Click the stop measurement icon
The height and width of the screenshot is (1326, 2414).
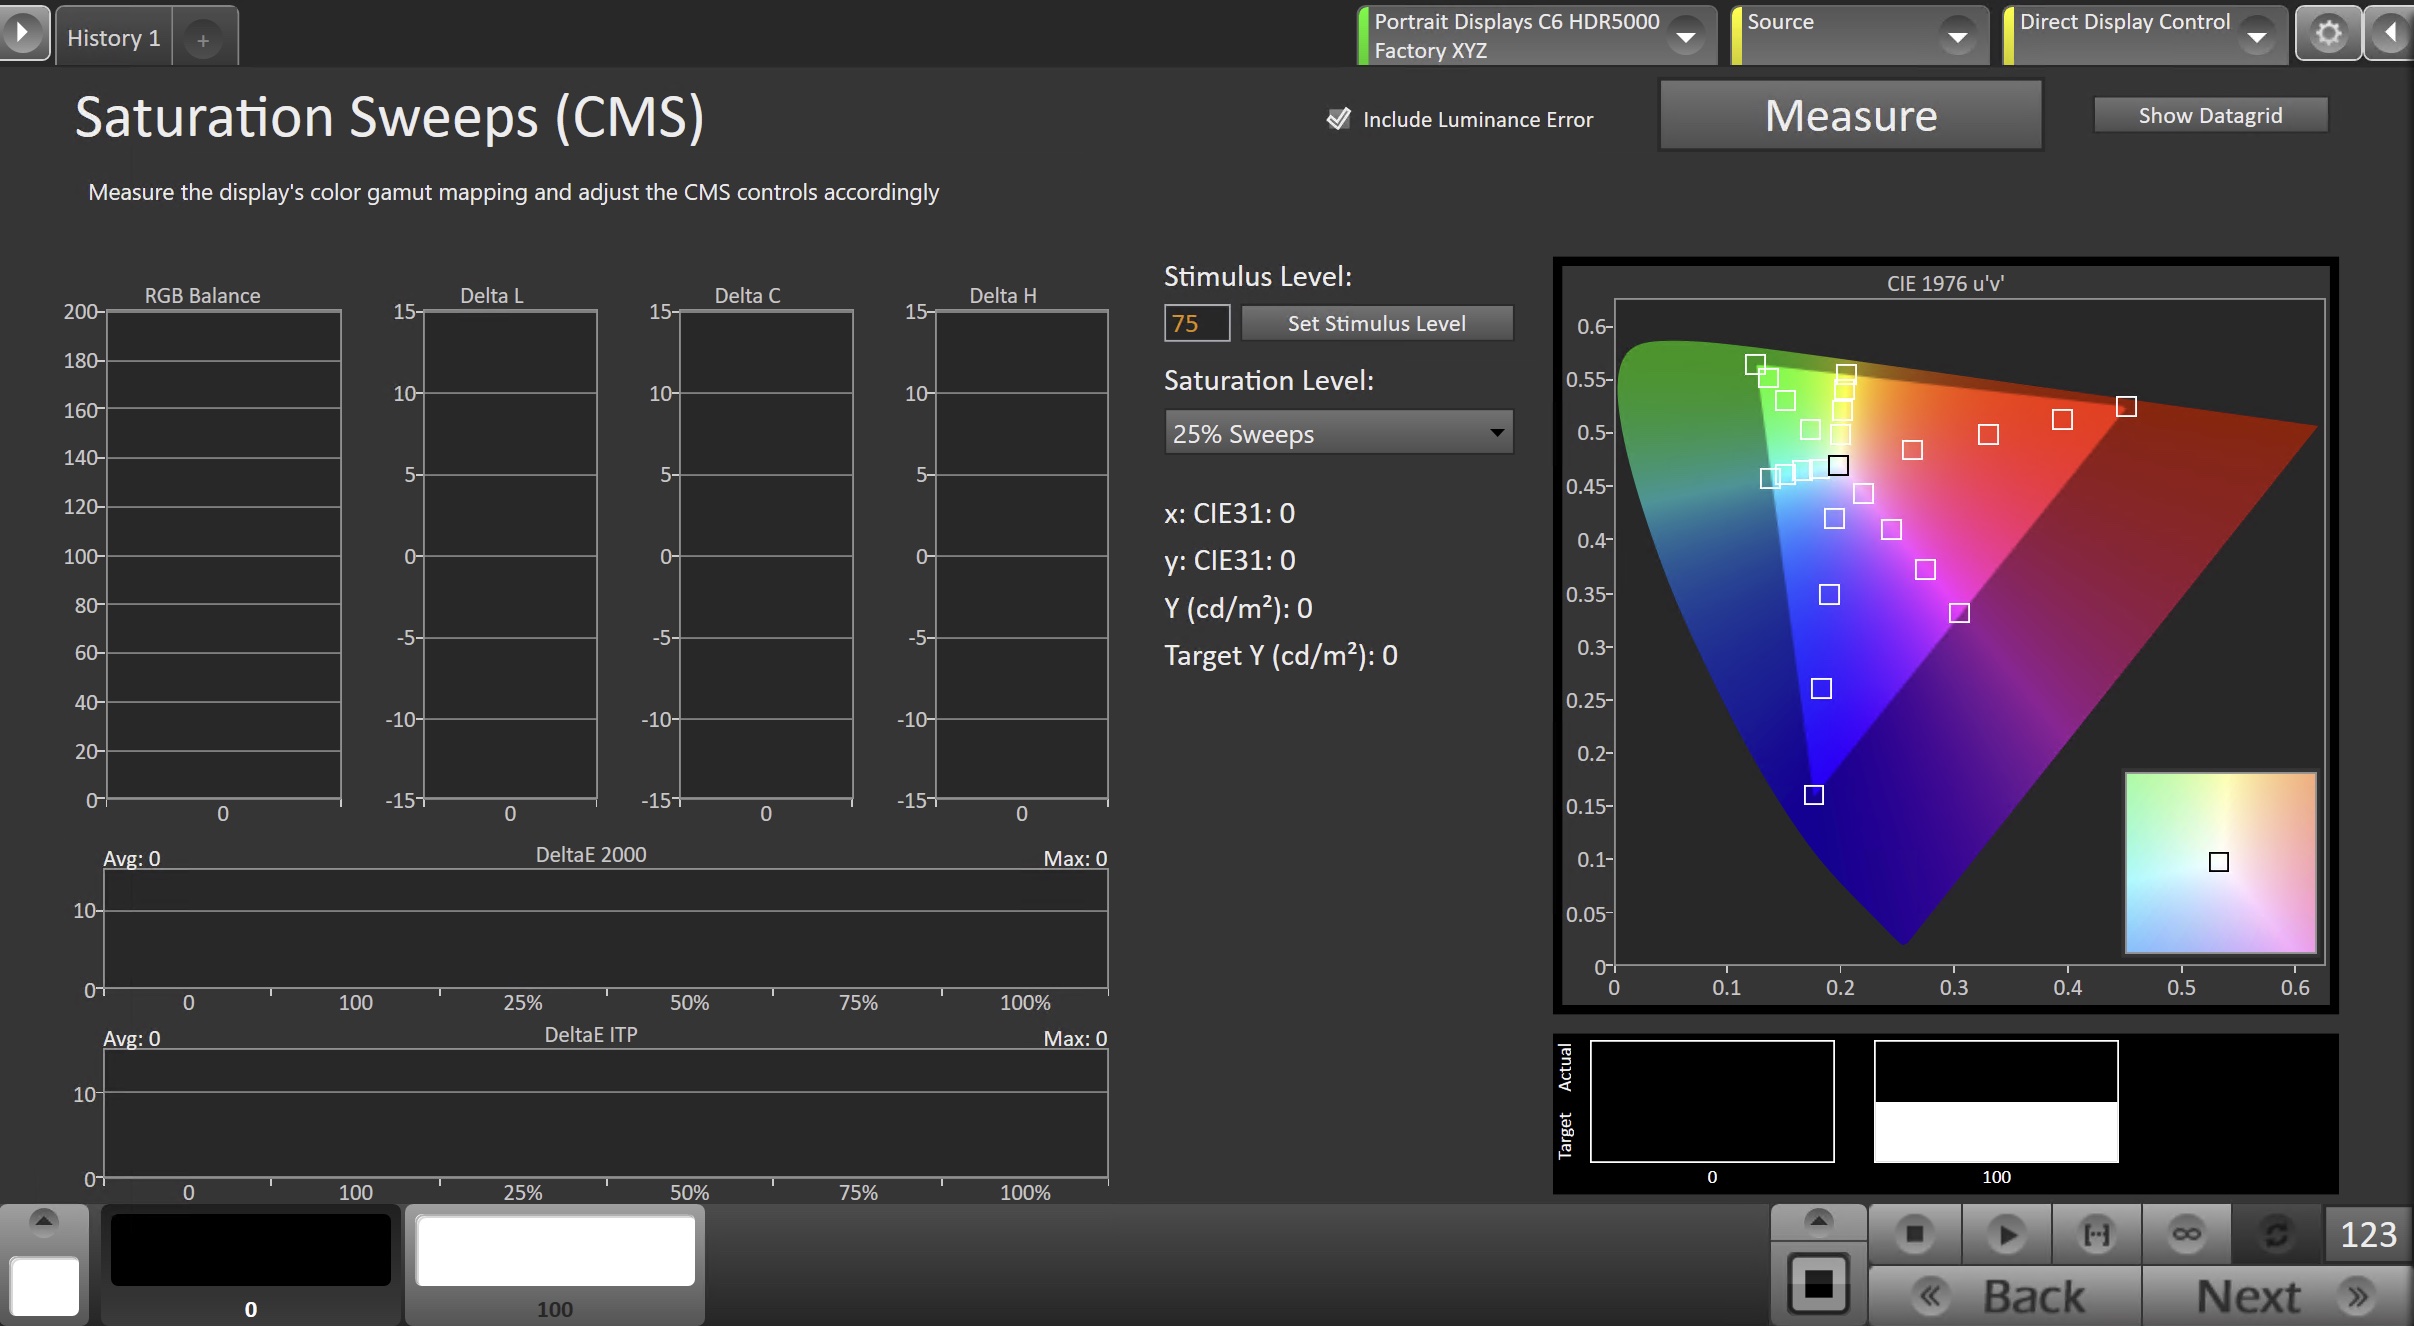point(1914,1235)
